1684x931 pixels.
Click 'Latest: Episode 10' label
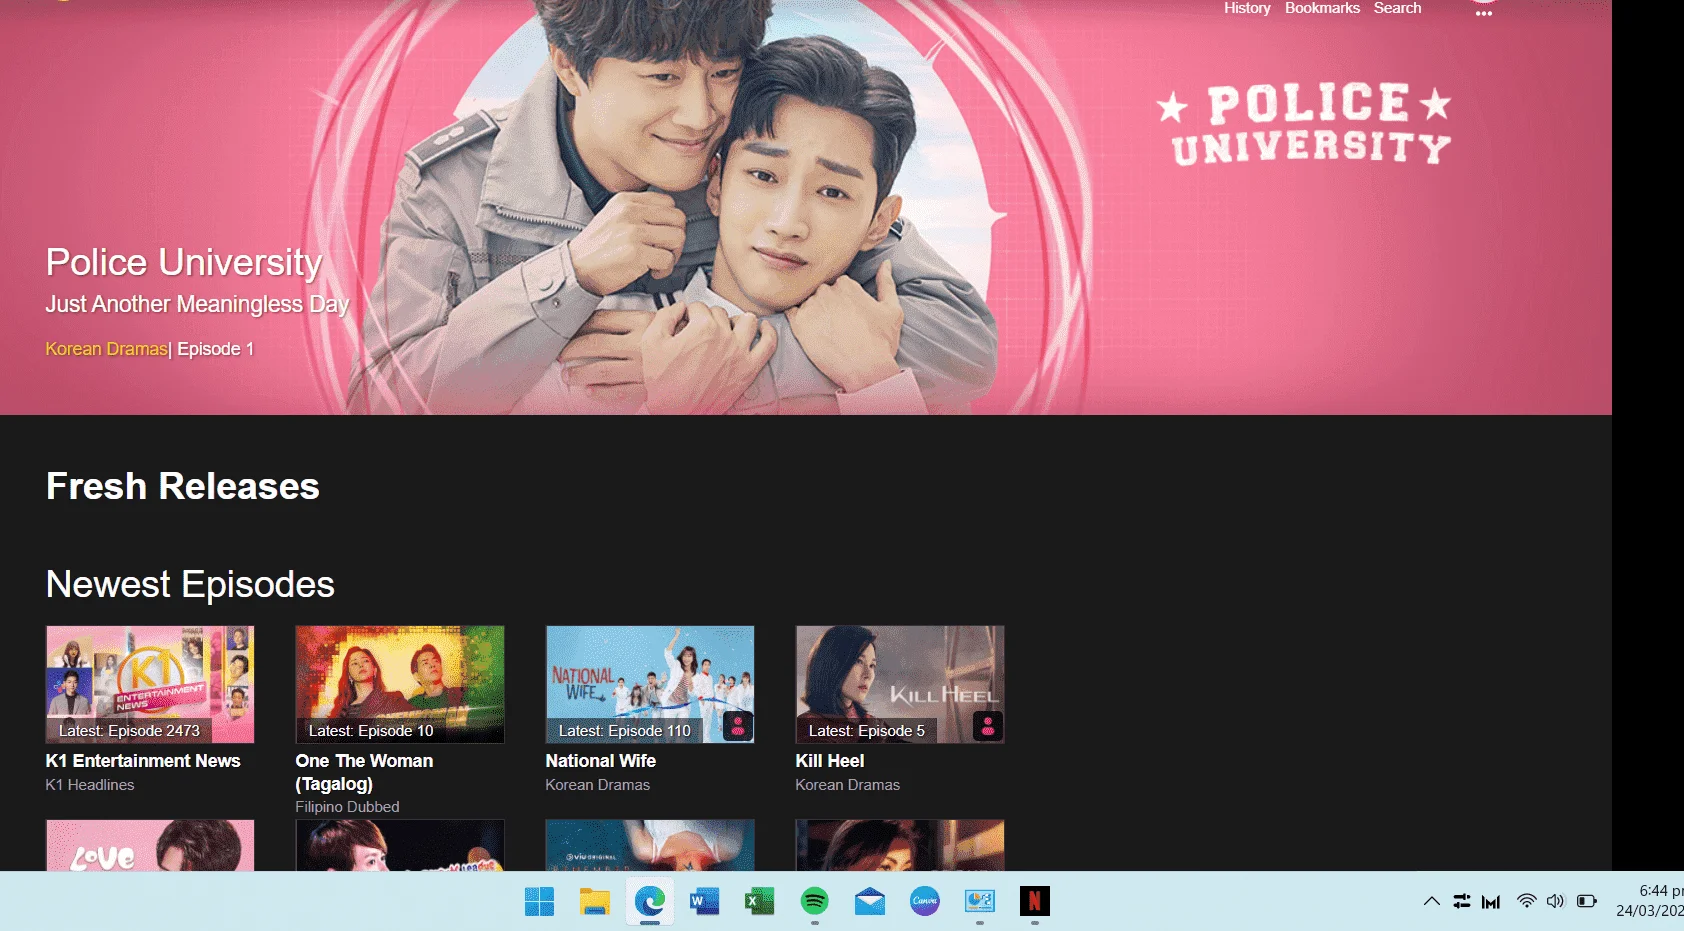(x=371, y=731)
